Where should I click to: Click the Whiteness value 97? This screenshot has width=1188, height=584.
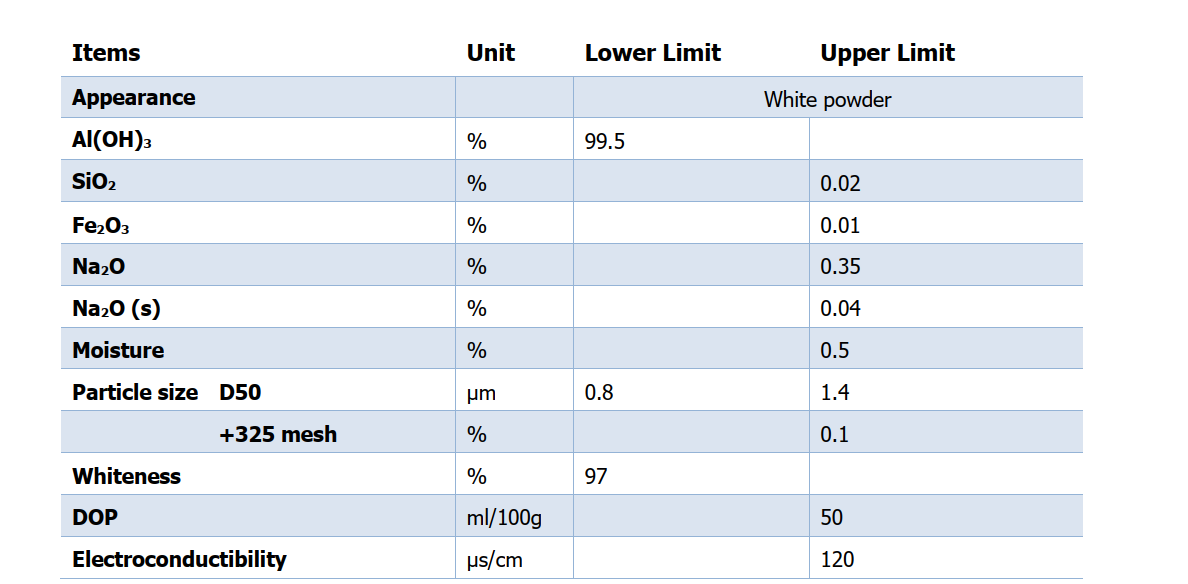point(596,476)
